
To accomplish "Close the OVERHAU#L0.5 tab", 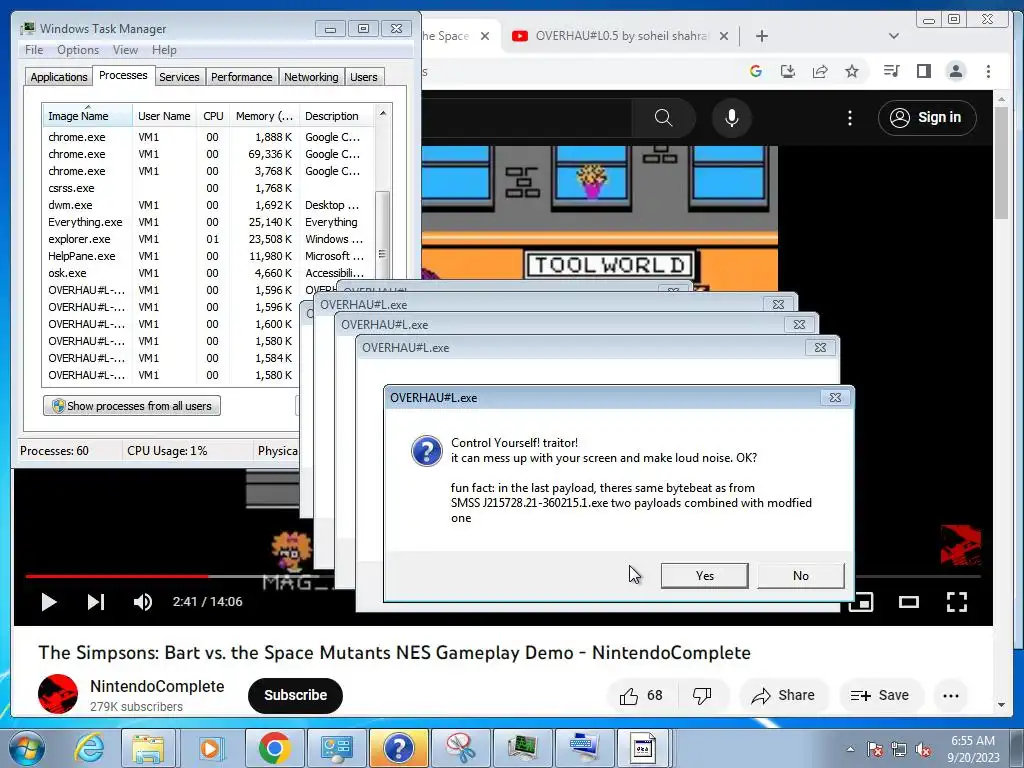I will tap(724, 36).
